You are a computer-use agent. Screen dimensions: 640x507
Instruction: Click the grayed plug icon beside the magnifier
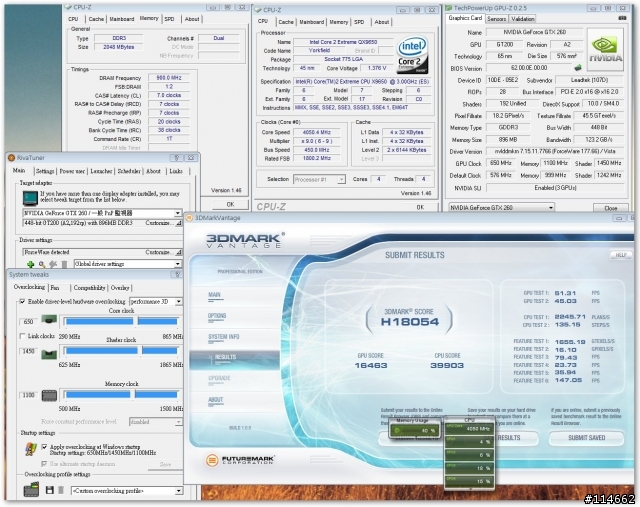[x=53, y=265]
